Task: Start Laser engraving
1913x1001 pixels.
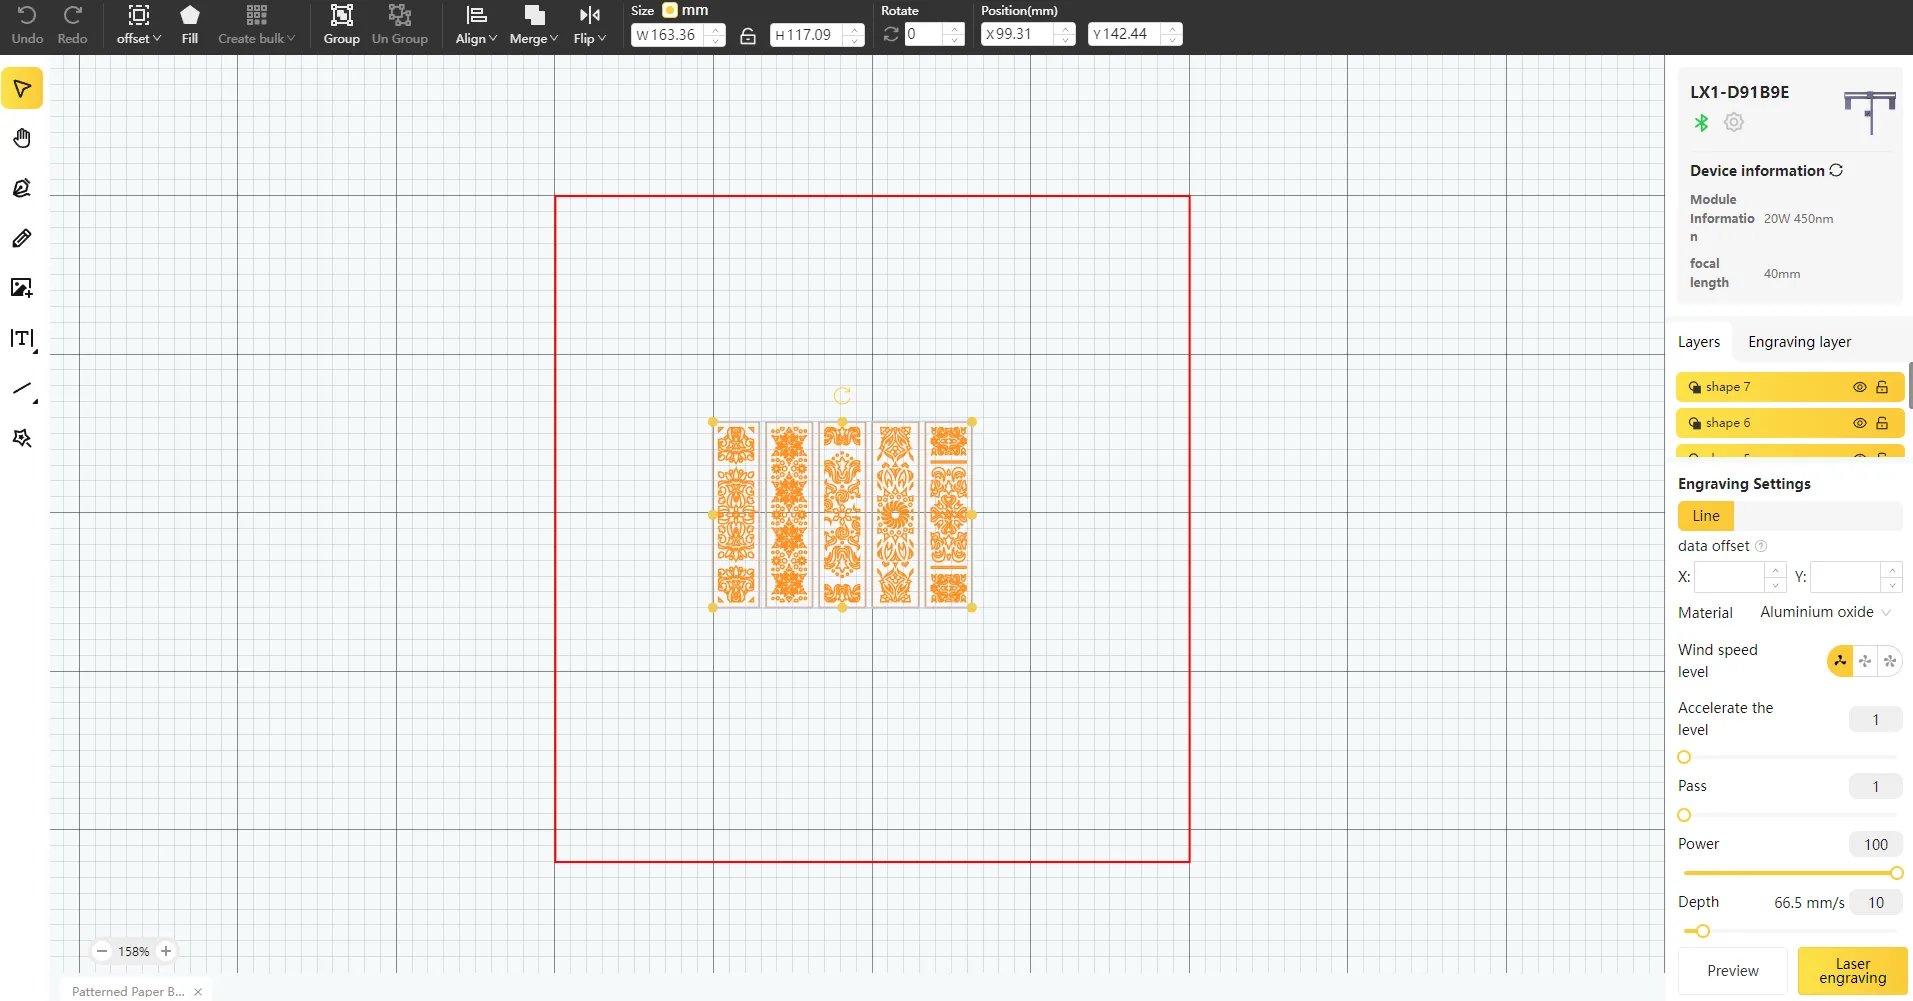Action: point(1852,971)
